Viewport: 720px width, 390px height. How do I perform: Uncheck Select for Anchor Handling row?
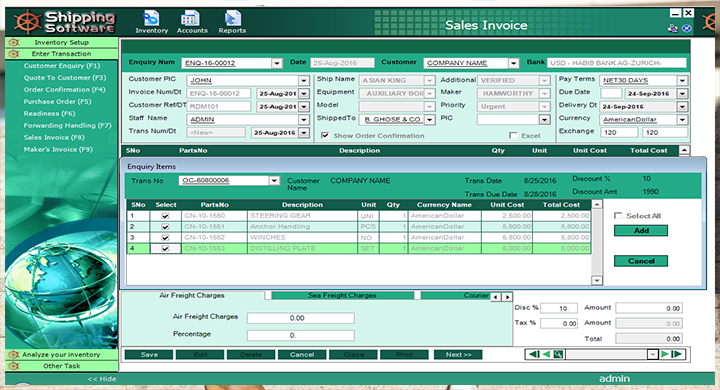[165, 227]
